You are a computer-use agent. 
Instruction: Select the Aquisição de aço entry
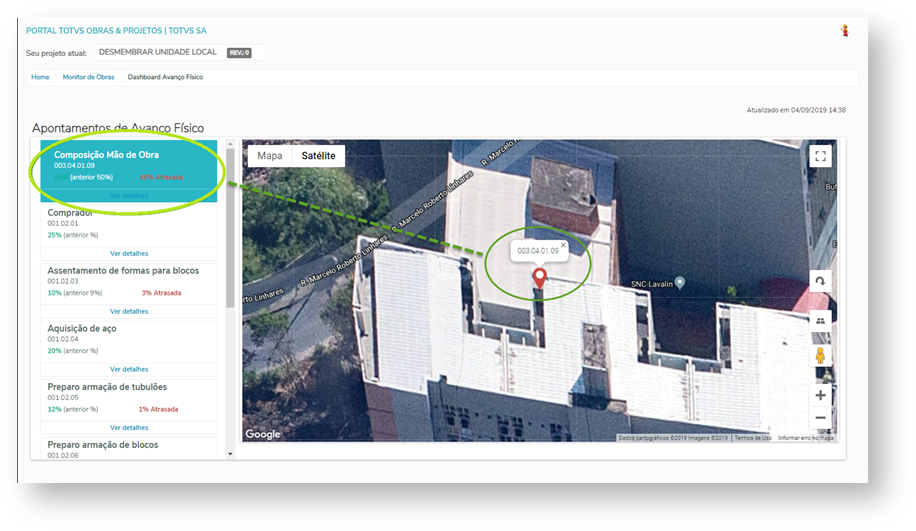(x=129, y=348)
